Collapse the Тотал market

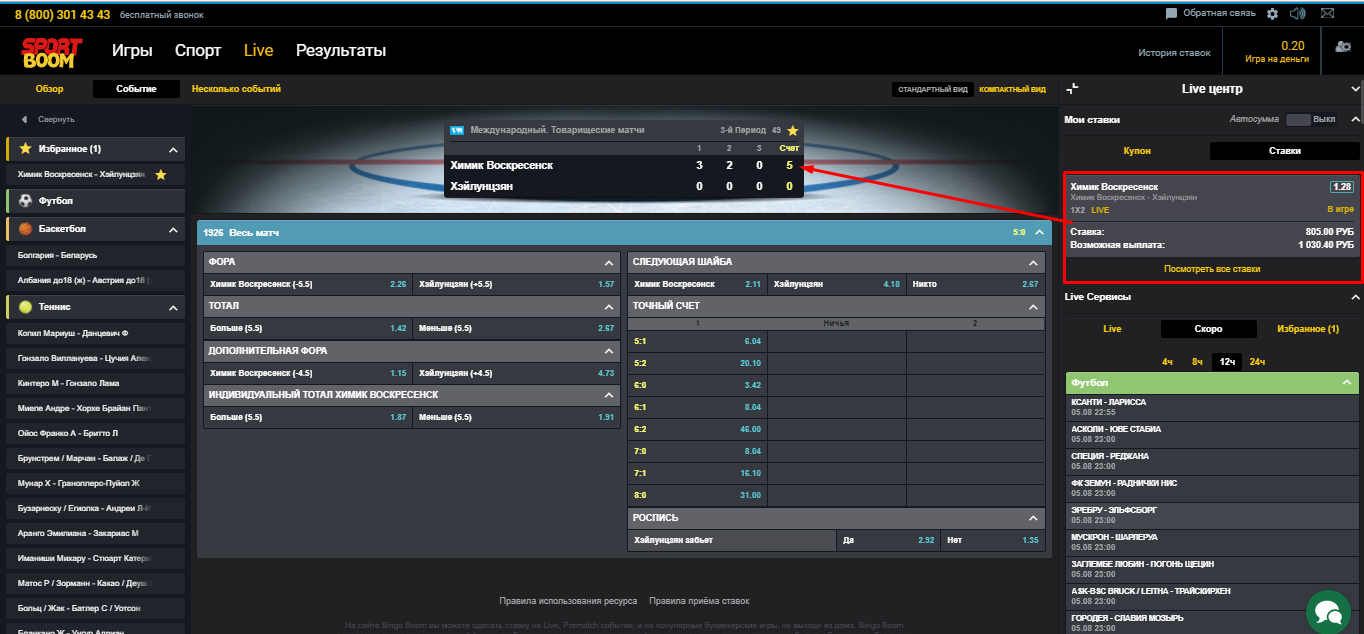(x=609, y=306)
